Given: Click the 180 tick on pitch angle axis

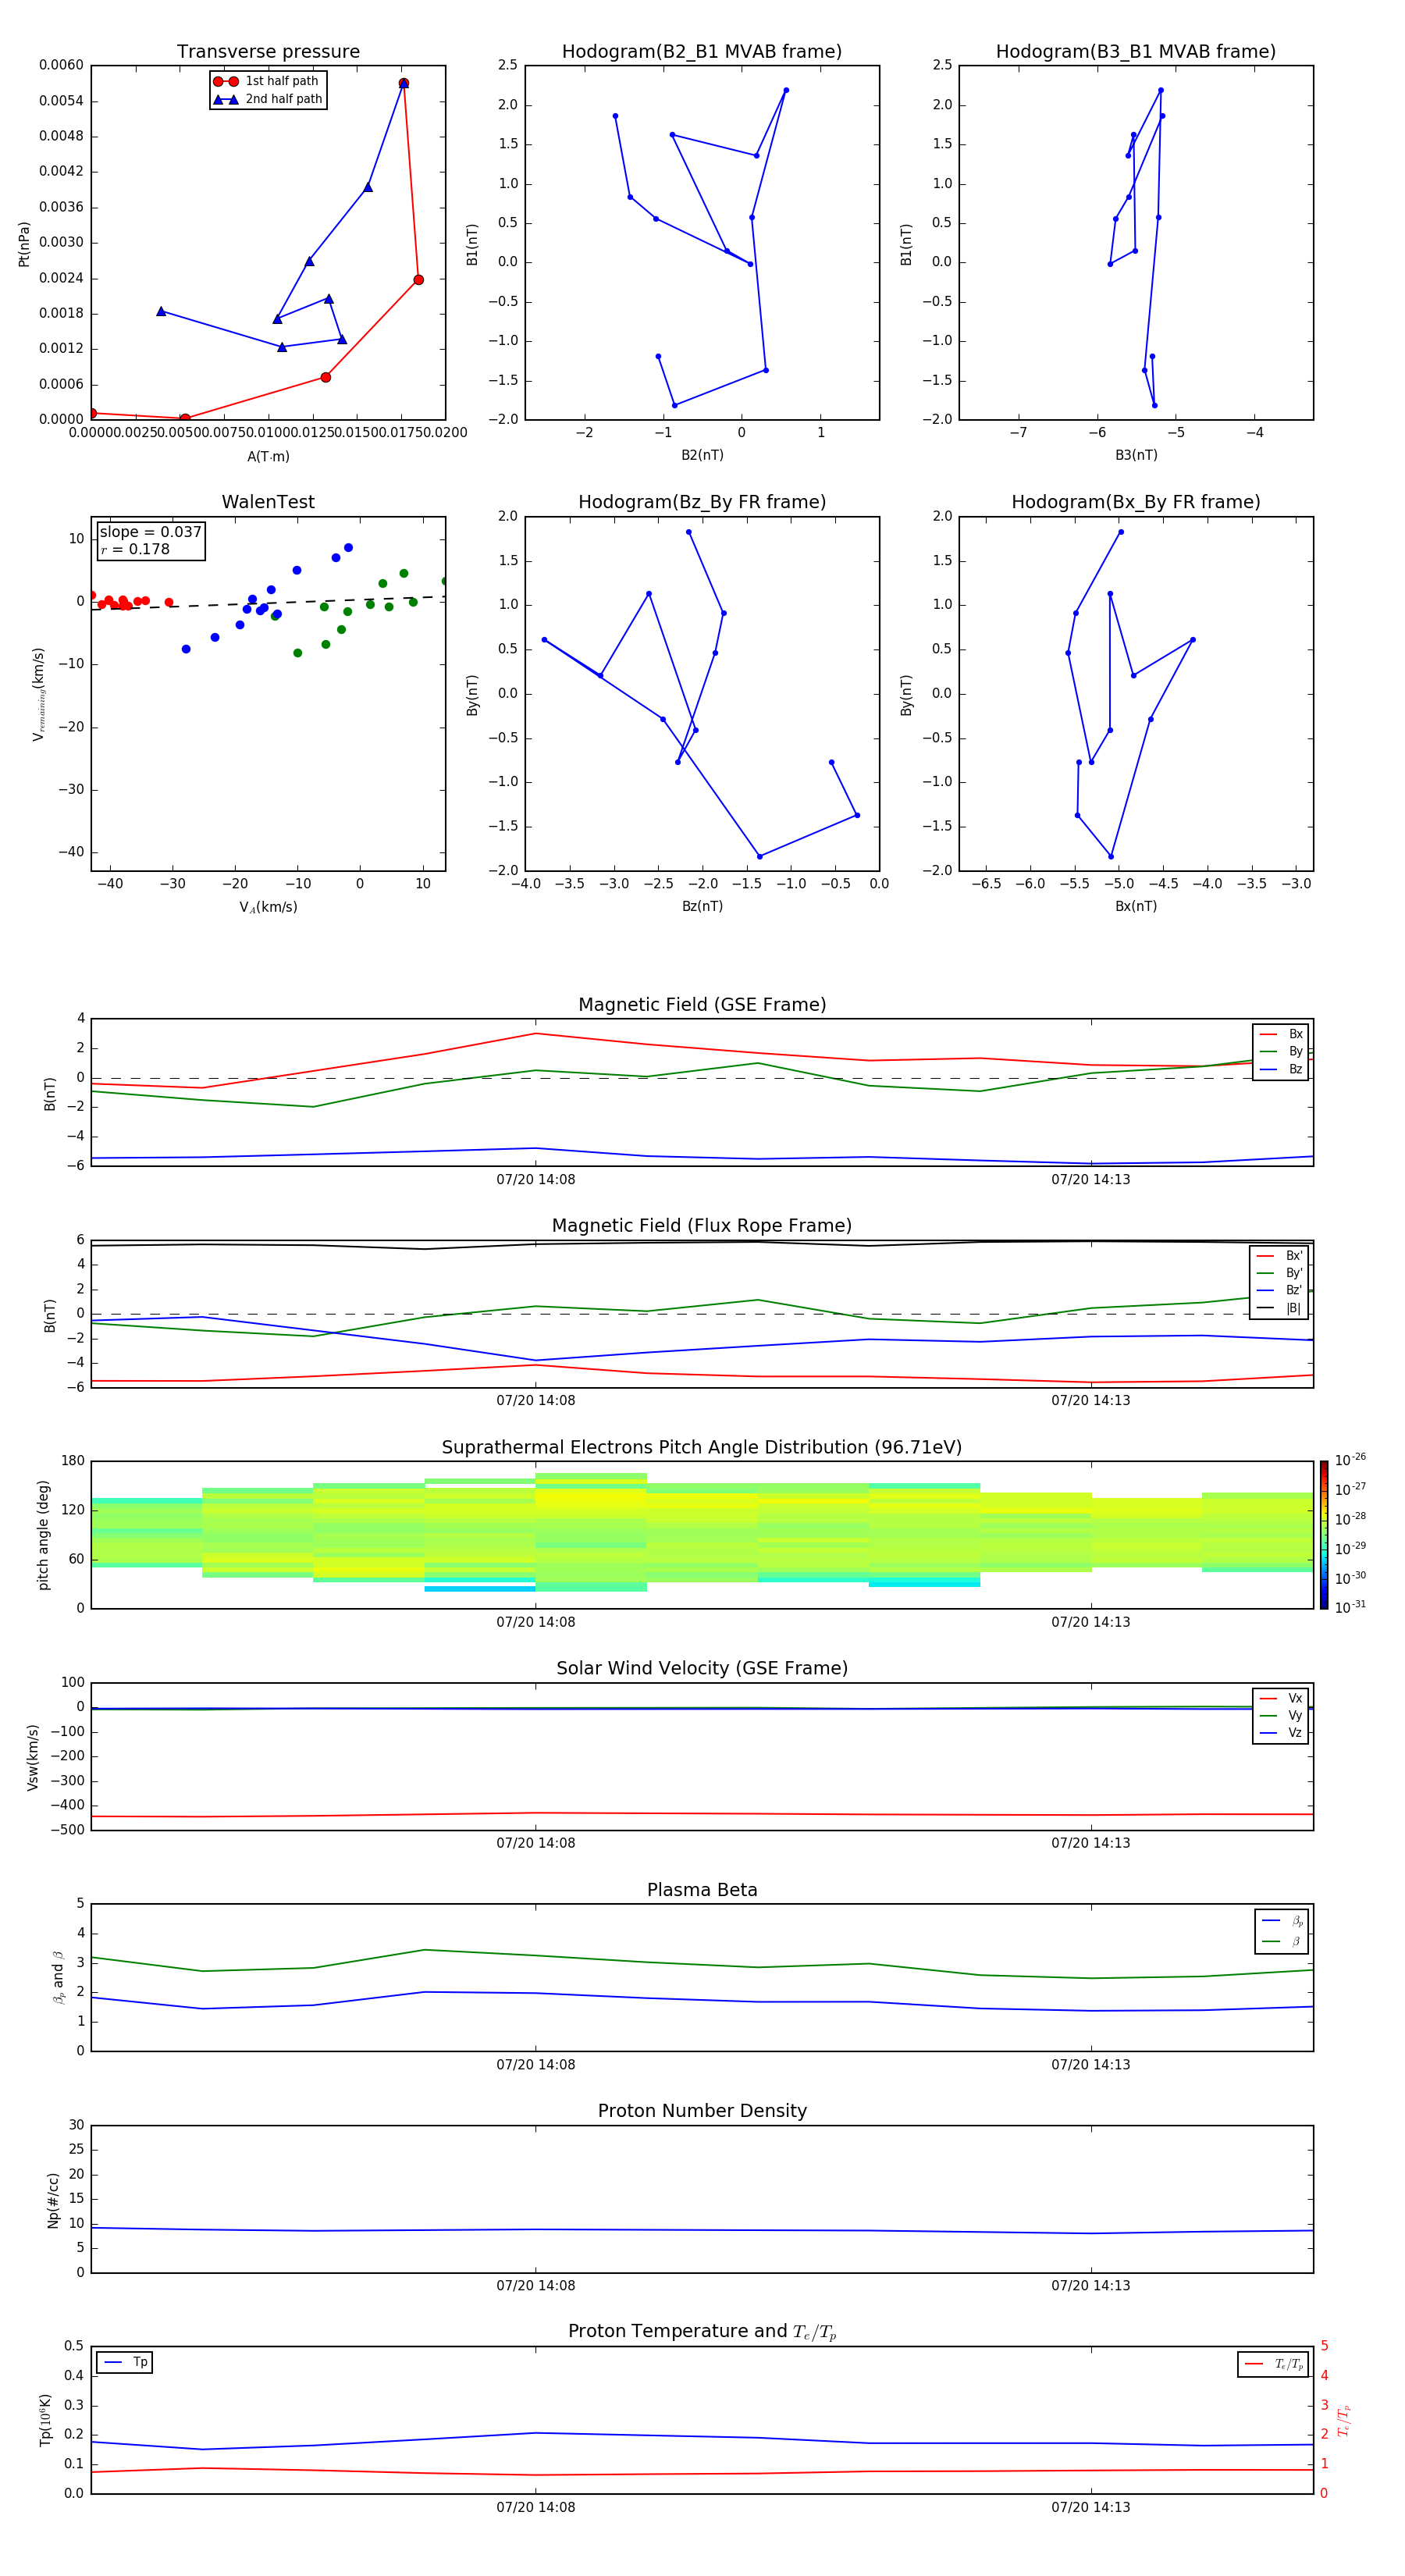Looking at the screenshot, I should click(x=73, y=1461).
